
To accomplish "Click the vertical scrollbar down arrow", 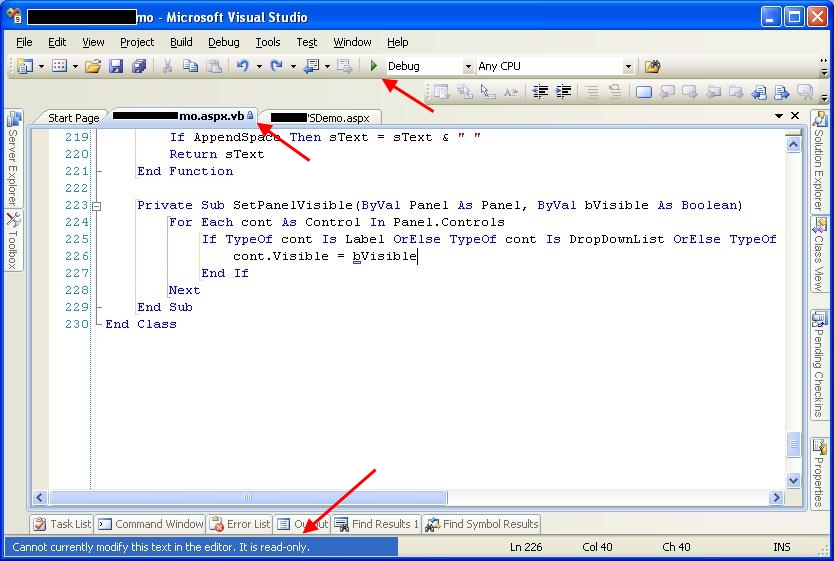I will 793,480.
